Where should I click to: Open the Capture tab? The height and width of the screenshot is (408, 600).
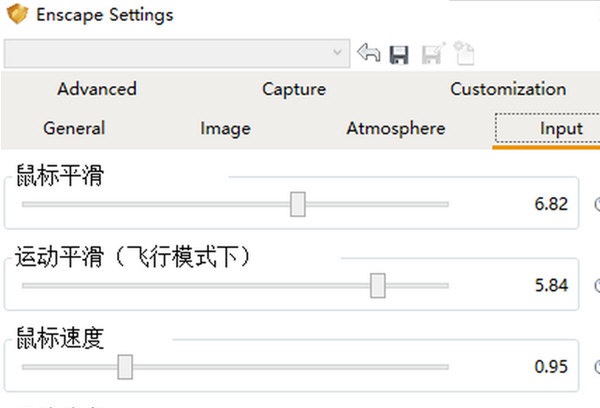click(x=294, y=89)
